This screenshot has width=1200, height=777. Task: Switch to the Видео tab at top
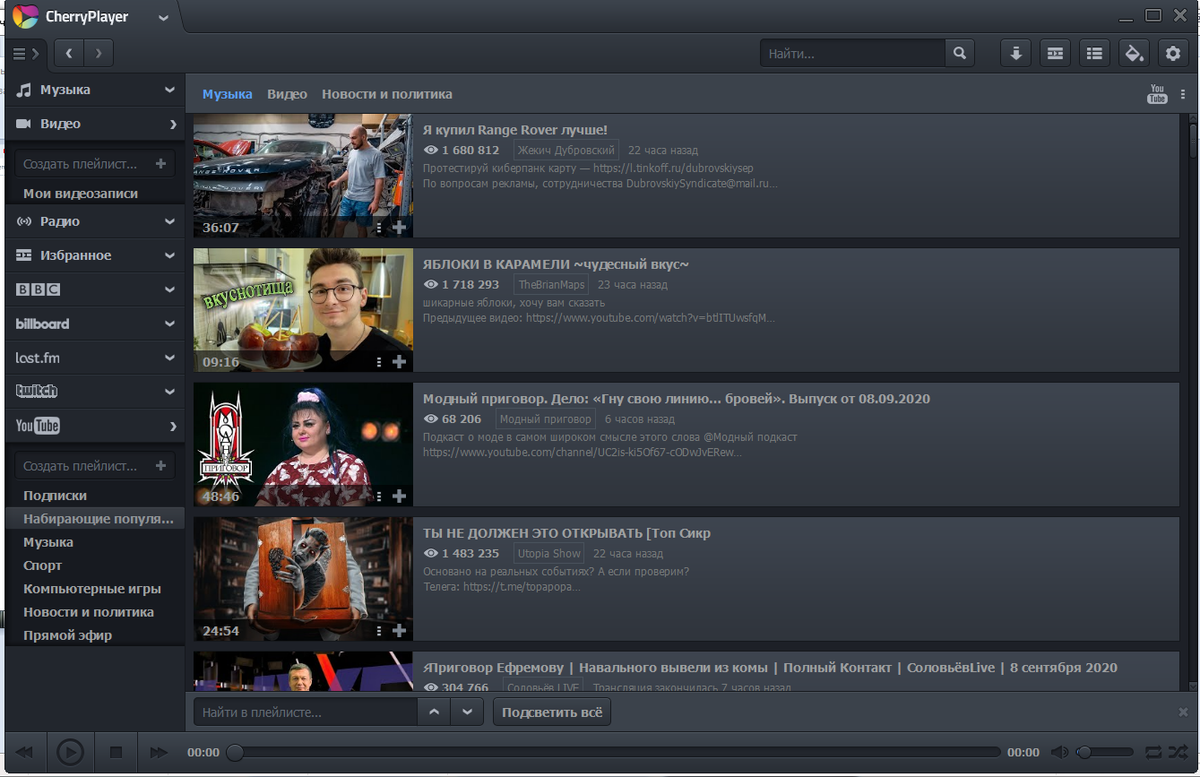tap(287, 94)
